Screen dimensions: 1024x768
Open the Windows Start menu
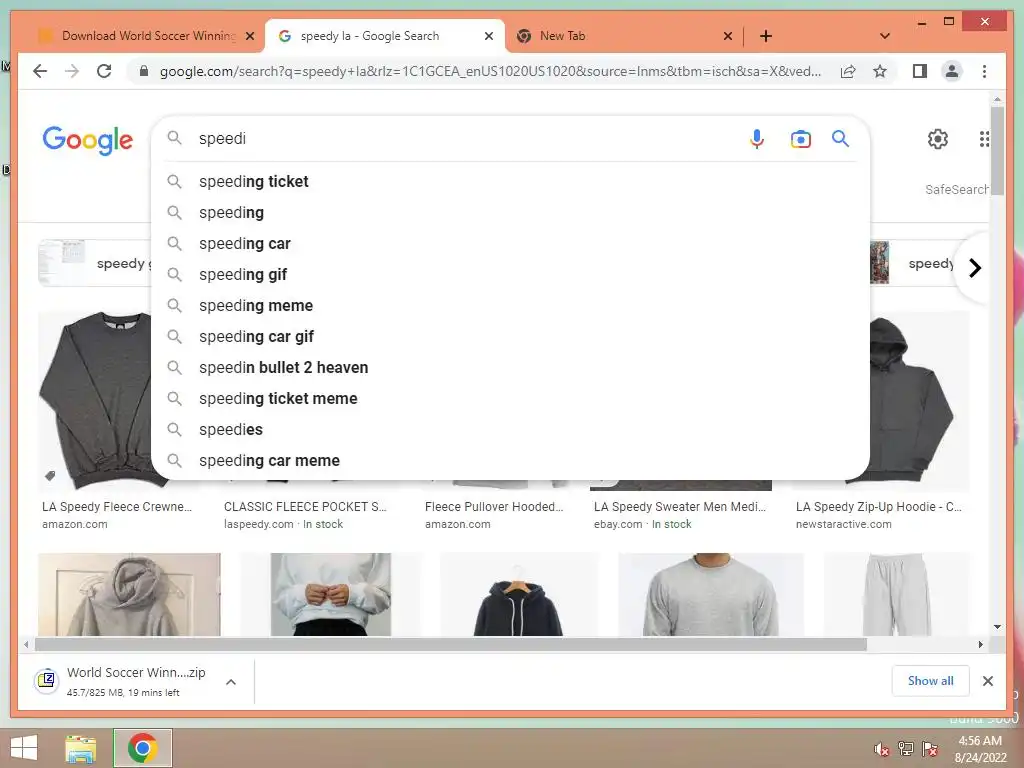point(24,748)
